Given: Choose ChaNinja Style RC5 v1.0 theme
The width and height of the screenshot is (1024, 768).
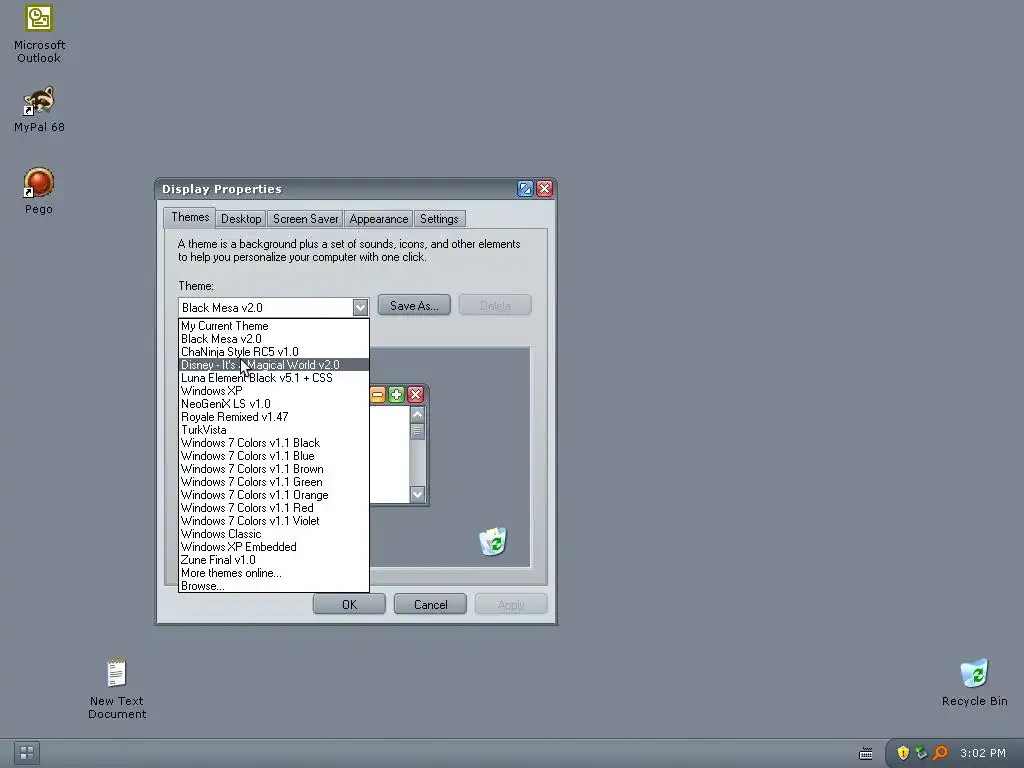Looking at the screenshot, I should [274, 352].
